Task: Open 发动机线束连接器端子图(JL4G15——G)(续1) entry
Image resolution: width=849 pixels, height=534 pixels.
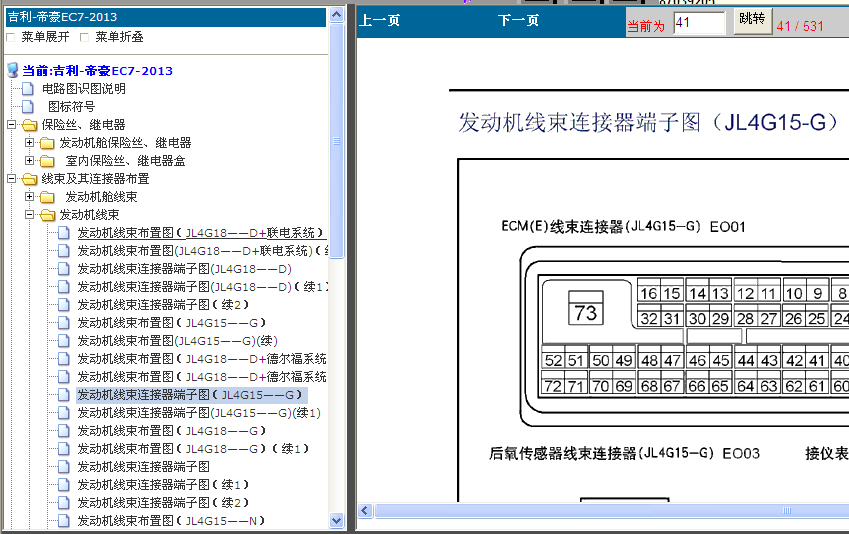Action: pyautogui.click(x=199, y=413)
